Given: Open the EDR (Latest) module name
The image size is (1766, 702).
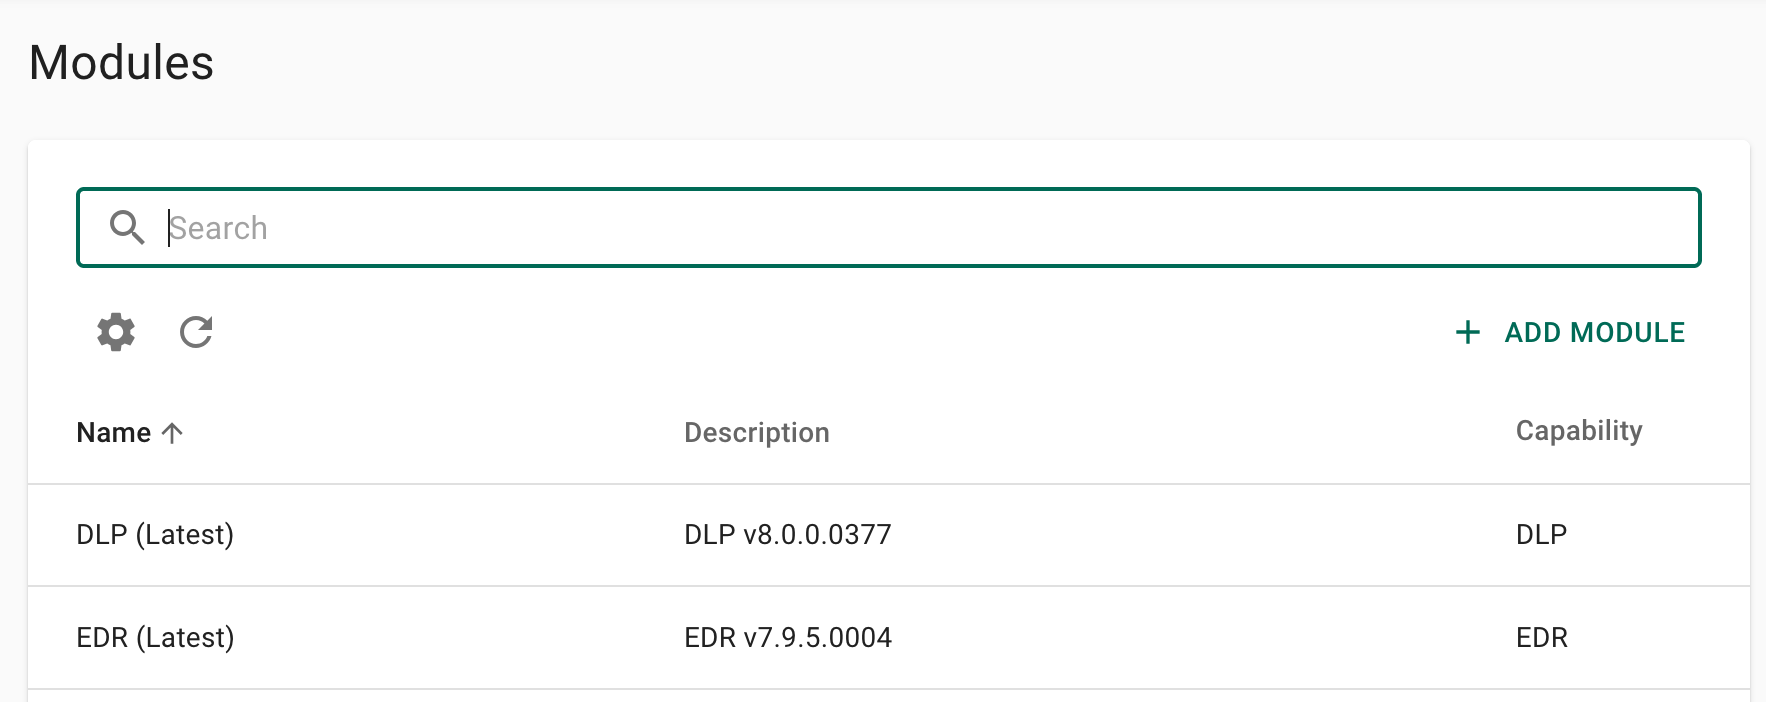Looking at the screenshot, I should coord(155,638).
